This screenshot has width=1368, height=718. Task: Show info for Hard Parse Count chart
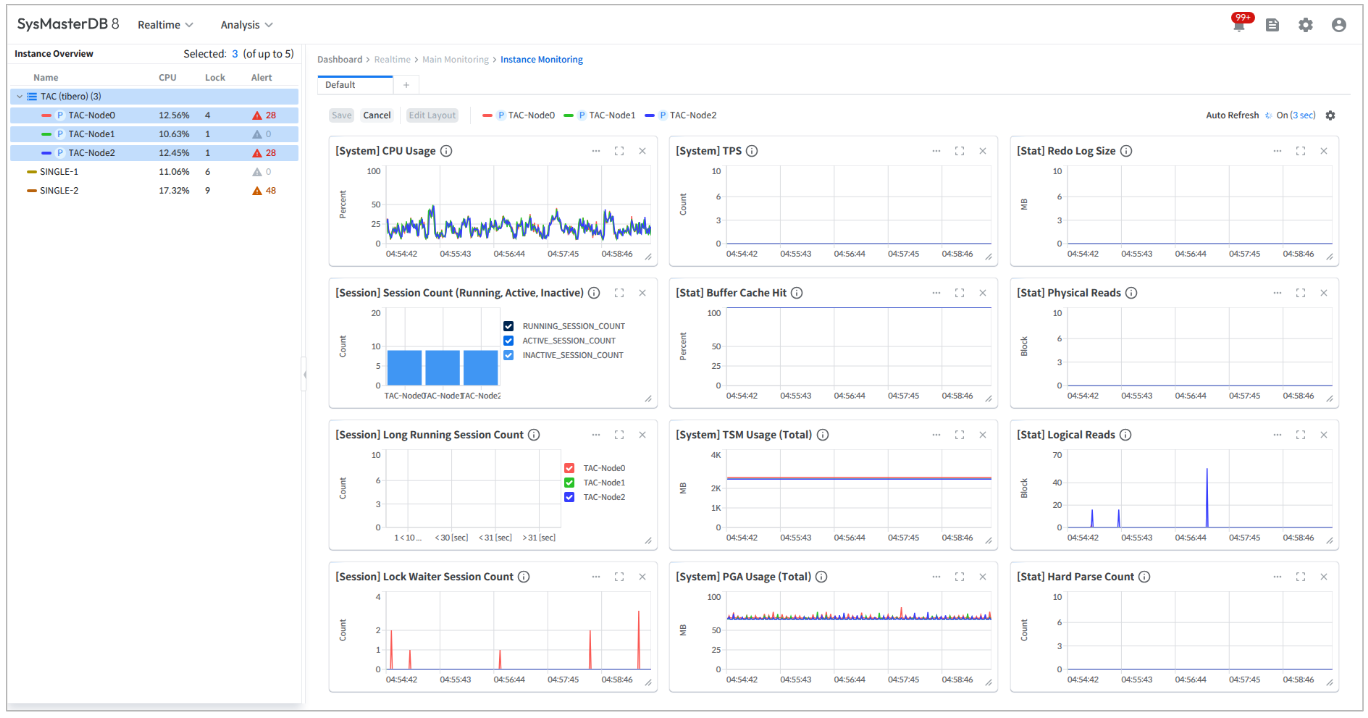[x=1144, y=577]
